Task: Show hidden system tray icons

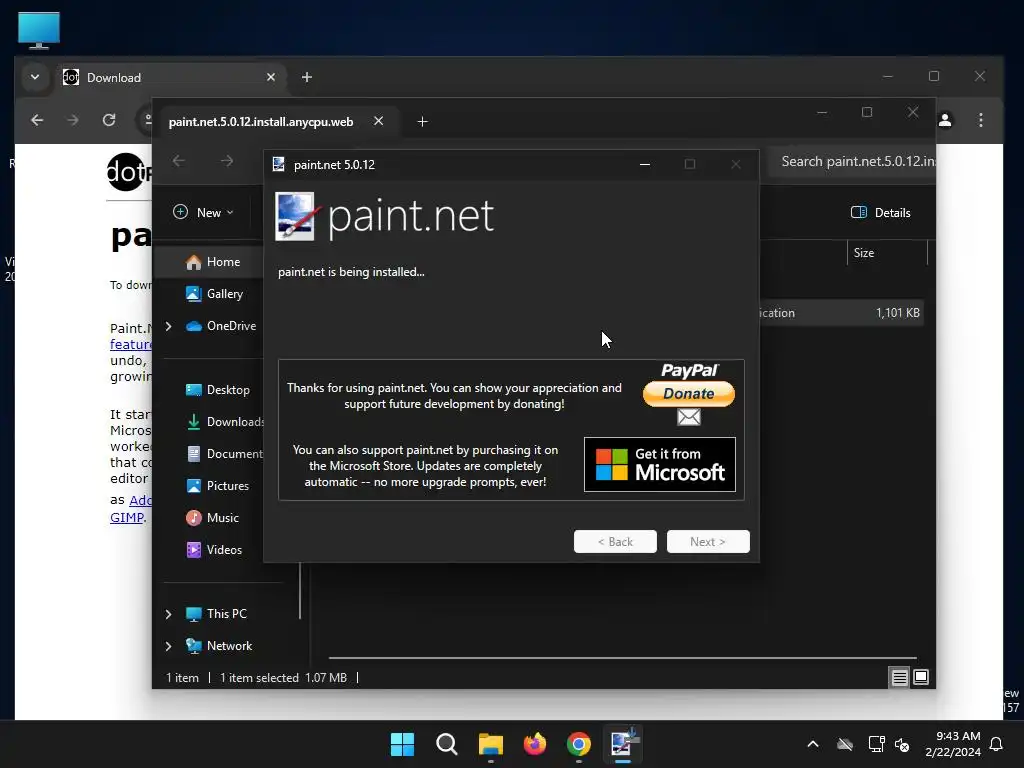Action: [x=813, y=744]
